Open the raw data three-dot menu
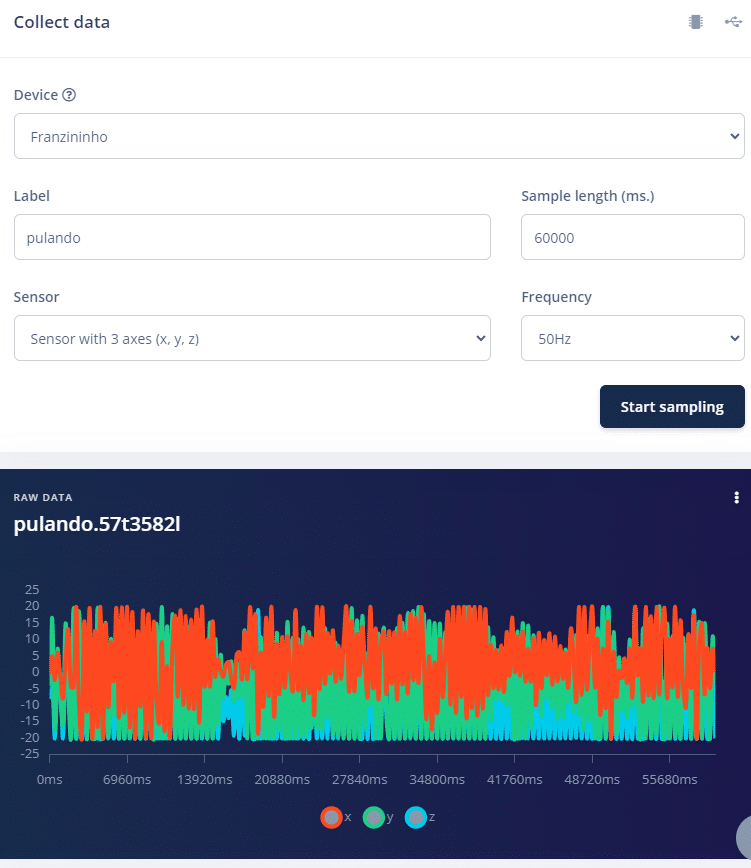This screenshot has height=868, width=751. click(x=736, y=498)
